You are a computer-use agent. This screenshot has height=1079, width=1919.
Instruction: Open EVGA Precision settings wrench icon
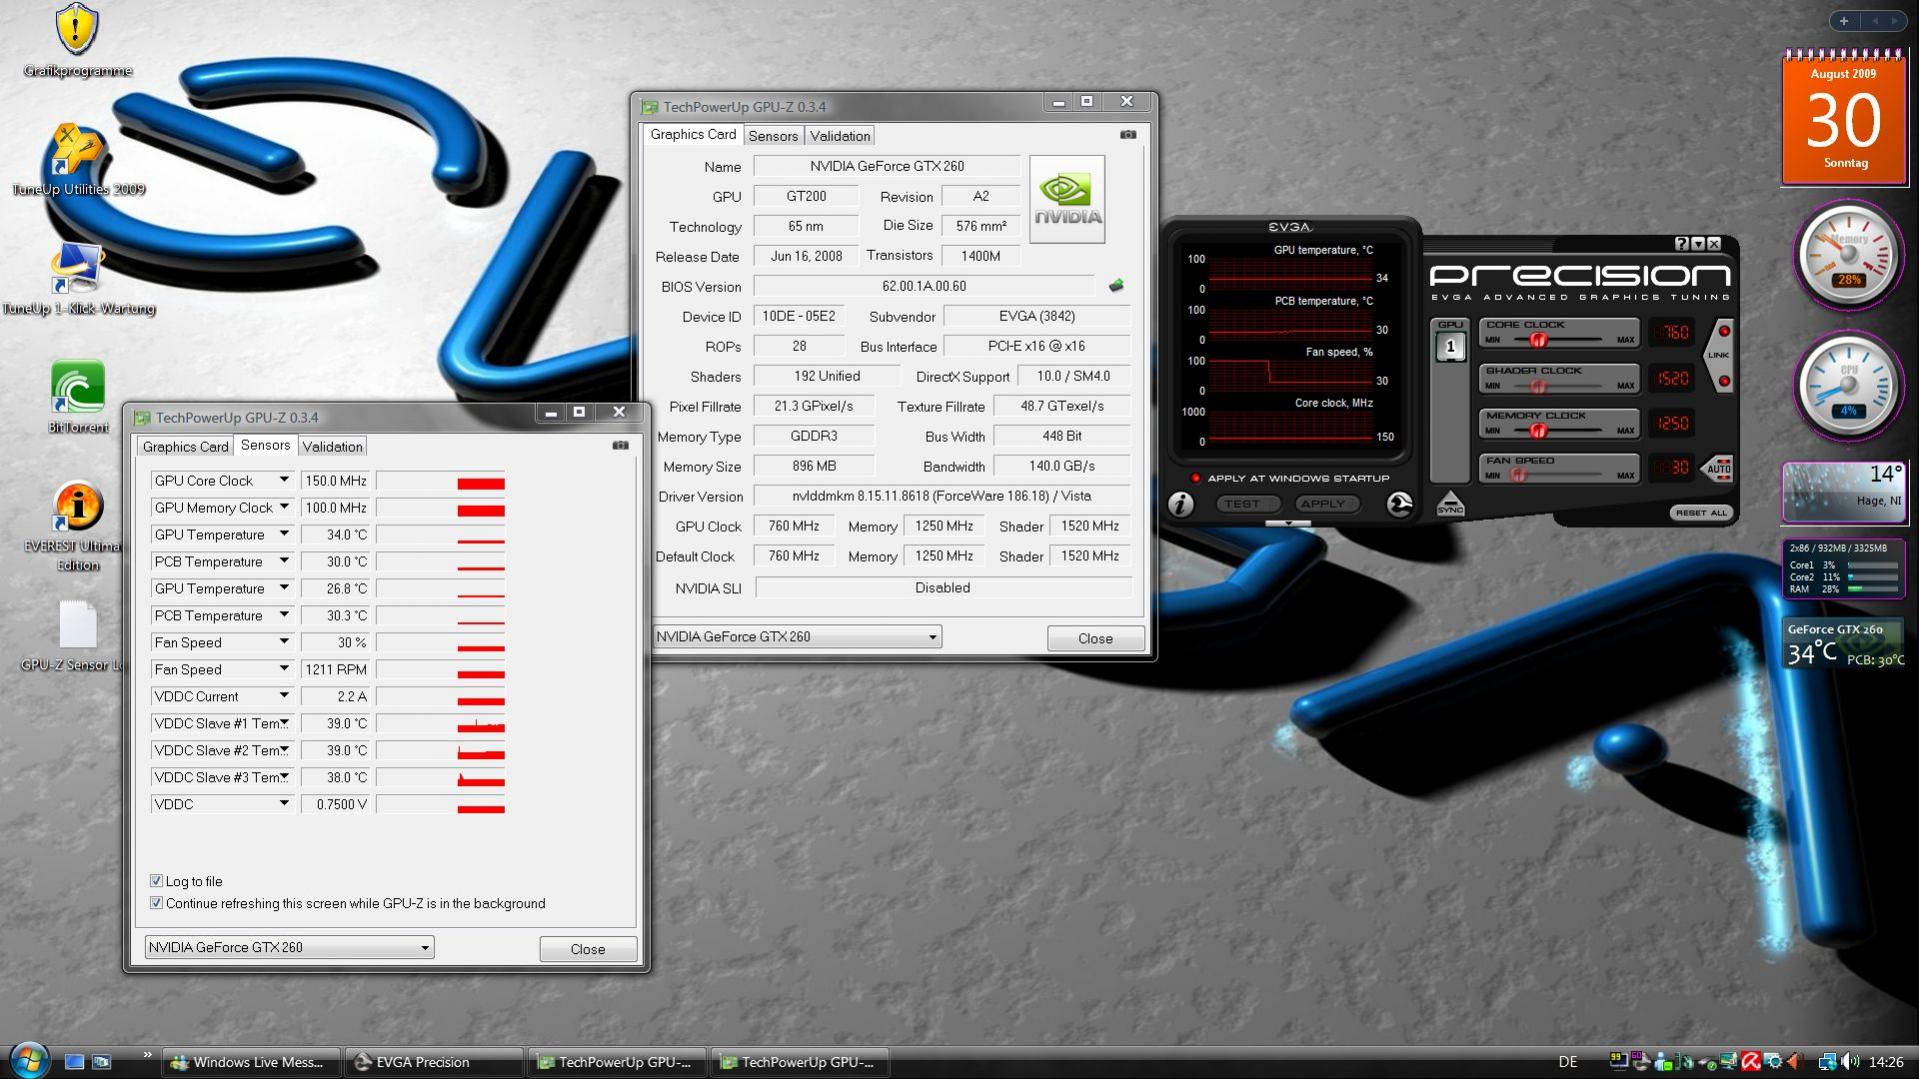pyautogui.click(x=1399, y=504)
